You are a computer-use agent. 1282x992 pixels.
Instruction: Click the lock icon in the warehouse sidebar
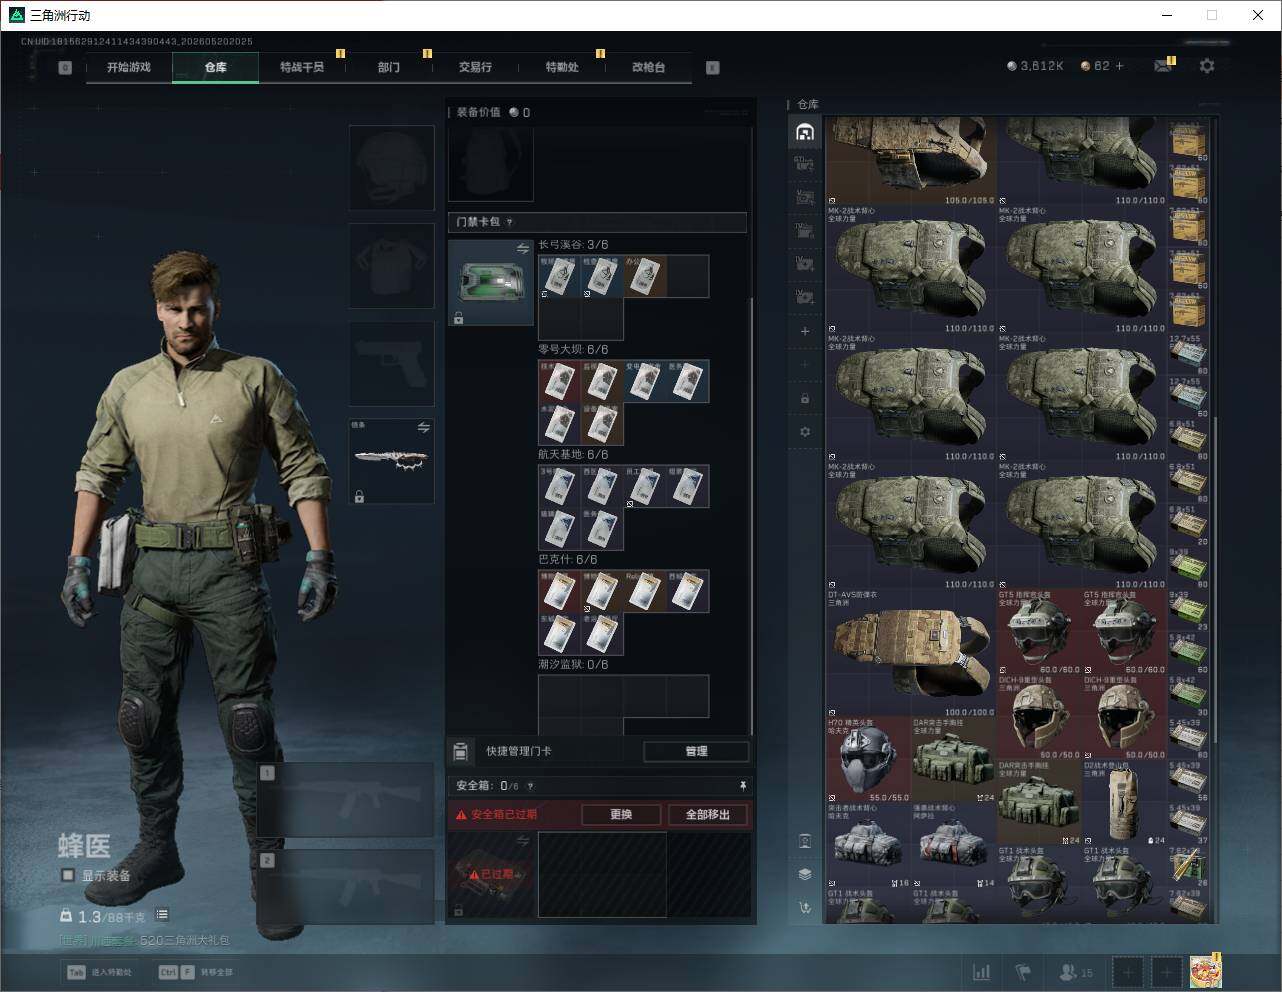pyautogui.click(x=805, y=398)
